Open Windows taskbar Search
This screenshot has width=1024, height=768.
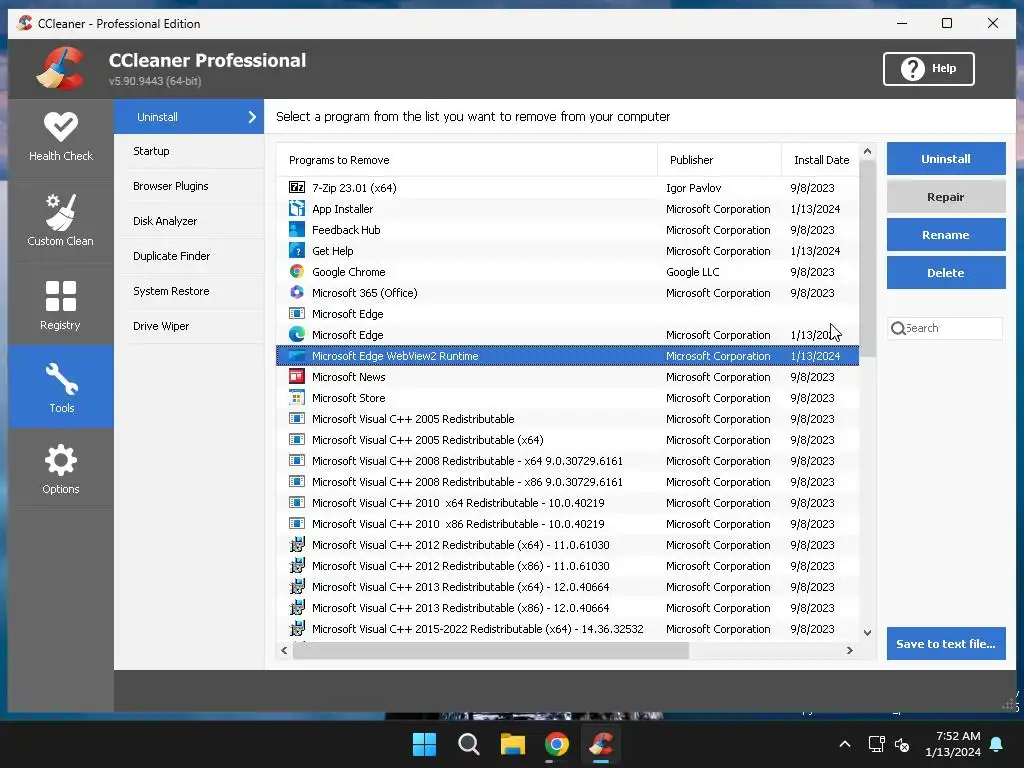point(468,744)
